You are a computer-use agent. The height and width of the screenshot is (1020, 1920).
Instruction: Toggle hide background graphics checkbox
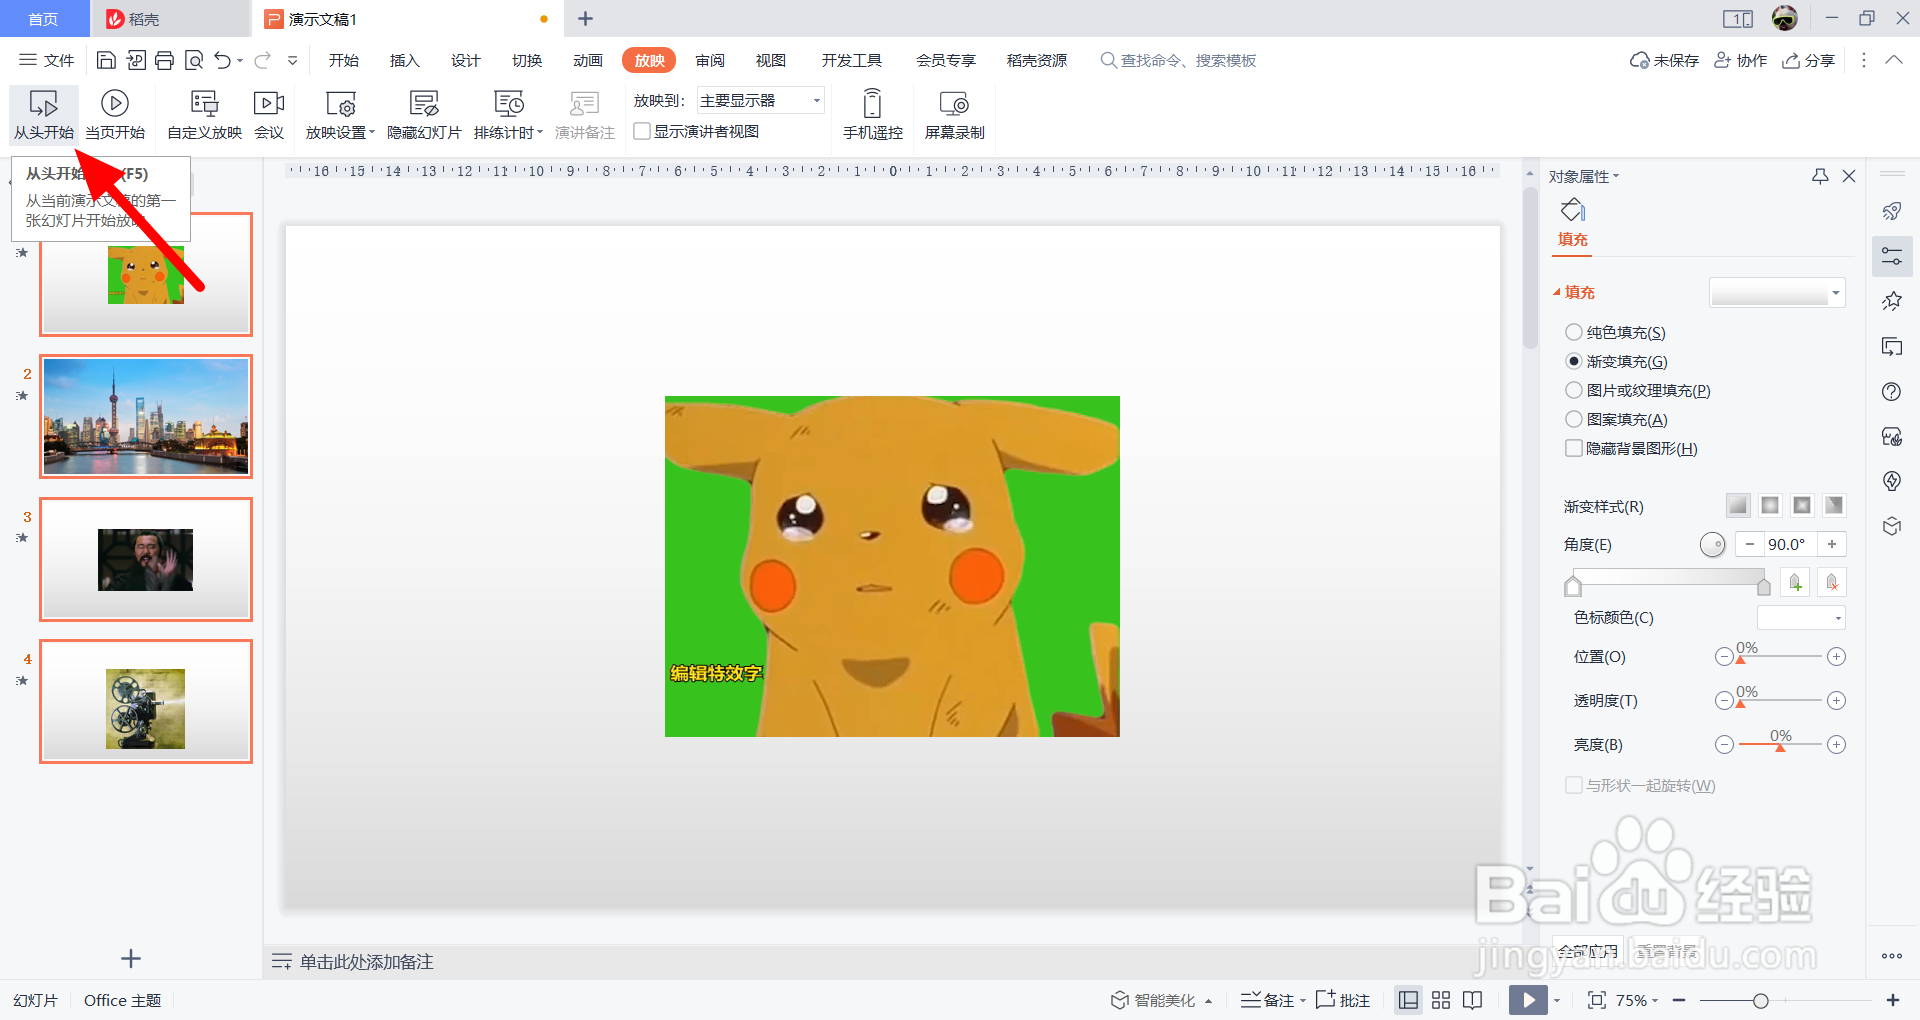pyautogui.click(x=1574, y=448)
